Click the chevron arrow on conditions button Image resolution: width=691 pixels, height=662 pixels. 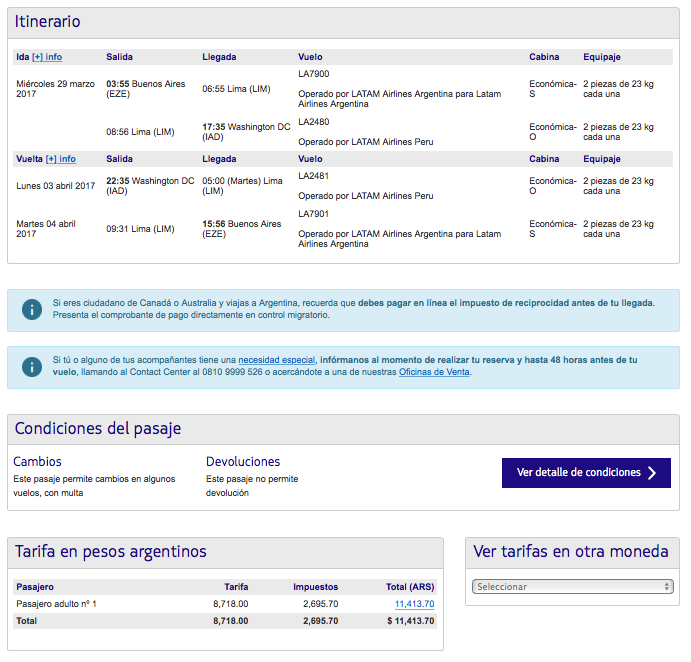tap(652, 473)
